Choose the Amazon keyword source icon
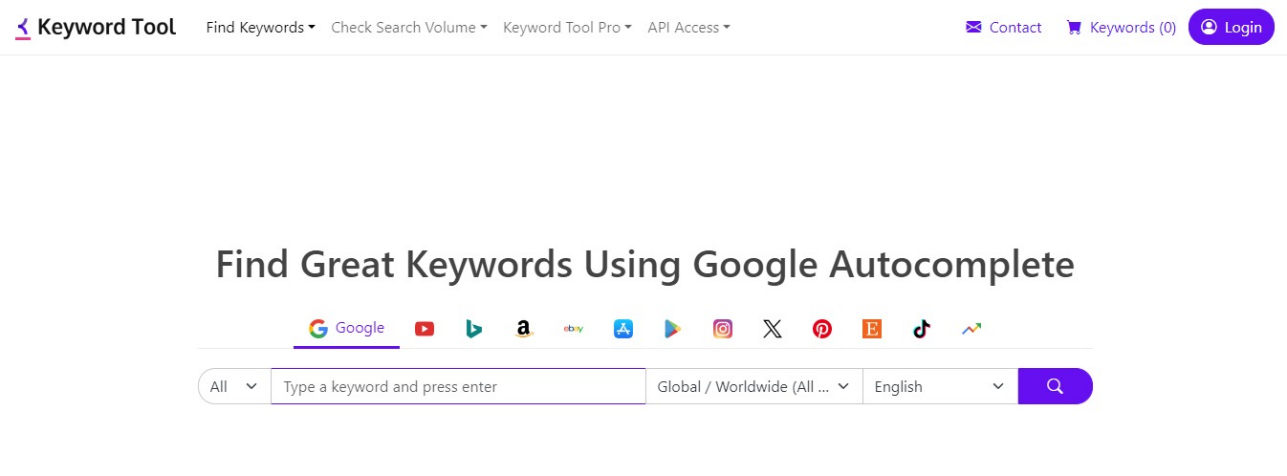 coord(524,328)
